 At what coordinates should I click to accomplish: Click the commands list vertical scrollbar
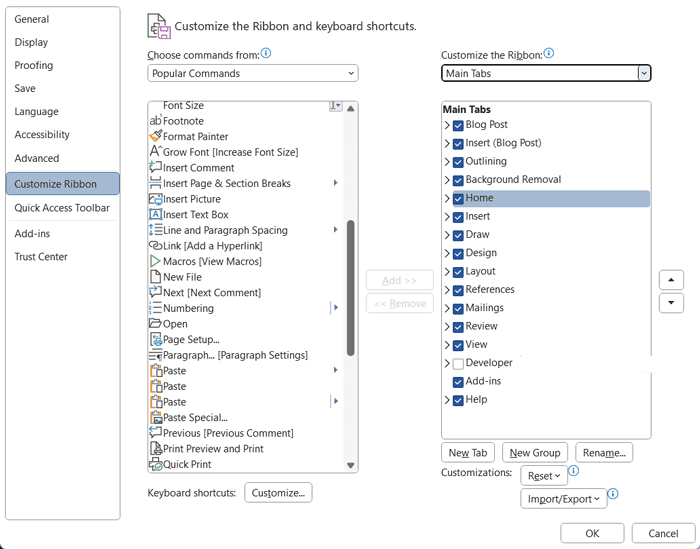[351, 288]
